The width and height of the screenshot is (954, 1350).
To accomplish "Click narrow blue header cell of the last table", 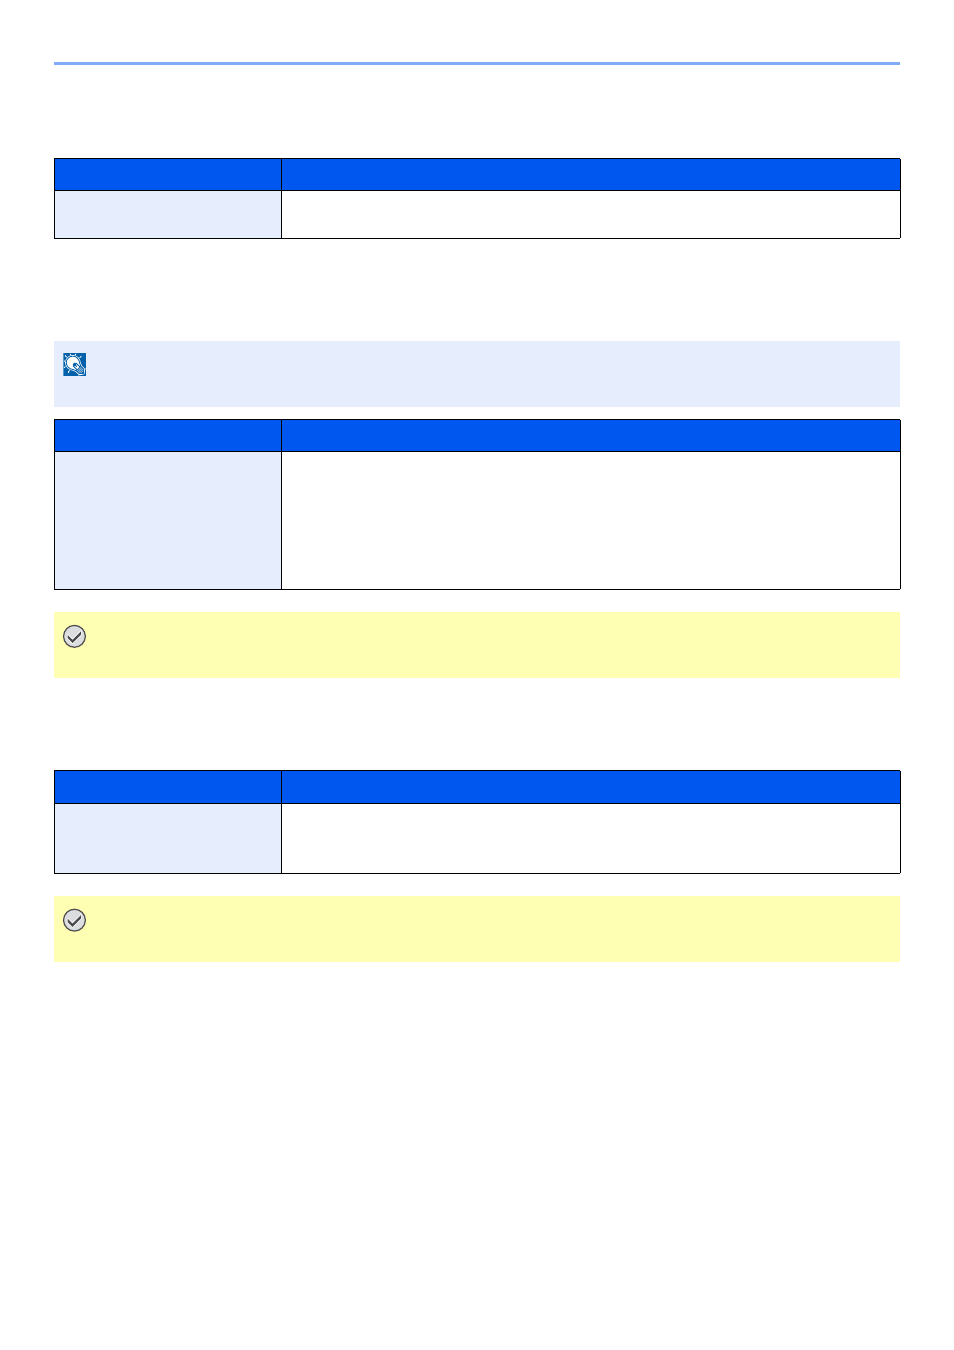I will coord(168,787).
